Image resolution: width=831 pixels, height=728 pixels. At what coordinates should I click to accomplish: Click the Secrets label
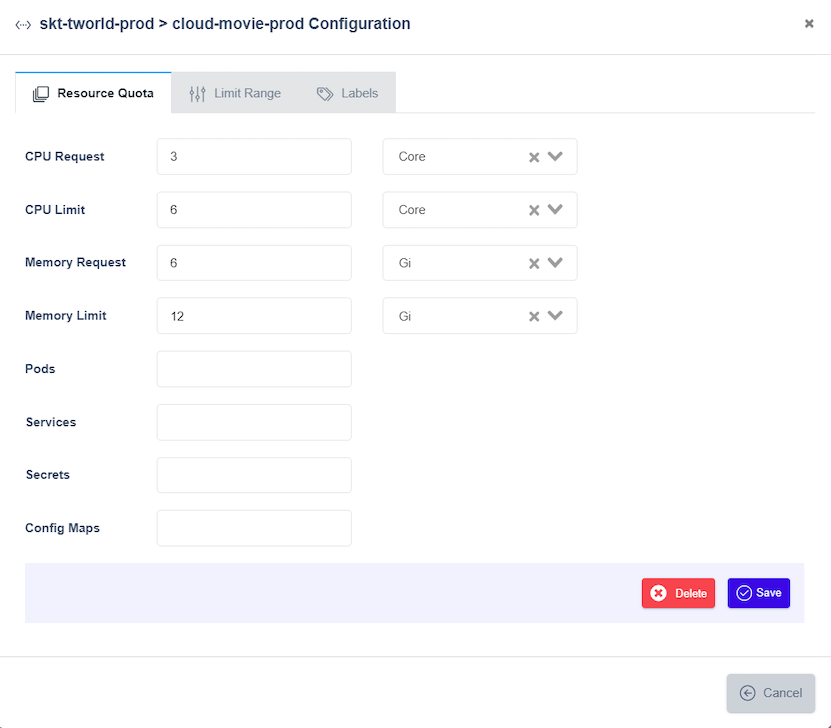click(48, 475)
